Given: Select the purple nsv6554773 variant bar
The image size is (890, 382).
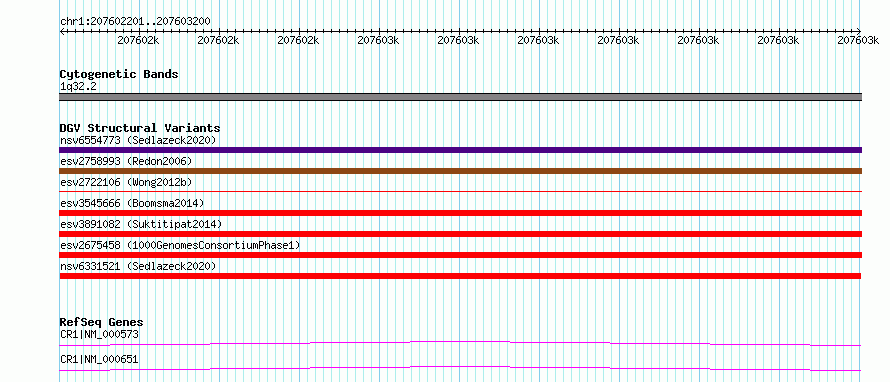Looking at the screenshot, I should coord(460,150).
